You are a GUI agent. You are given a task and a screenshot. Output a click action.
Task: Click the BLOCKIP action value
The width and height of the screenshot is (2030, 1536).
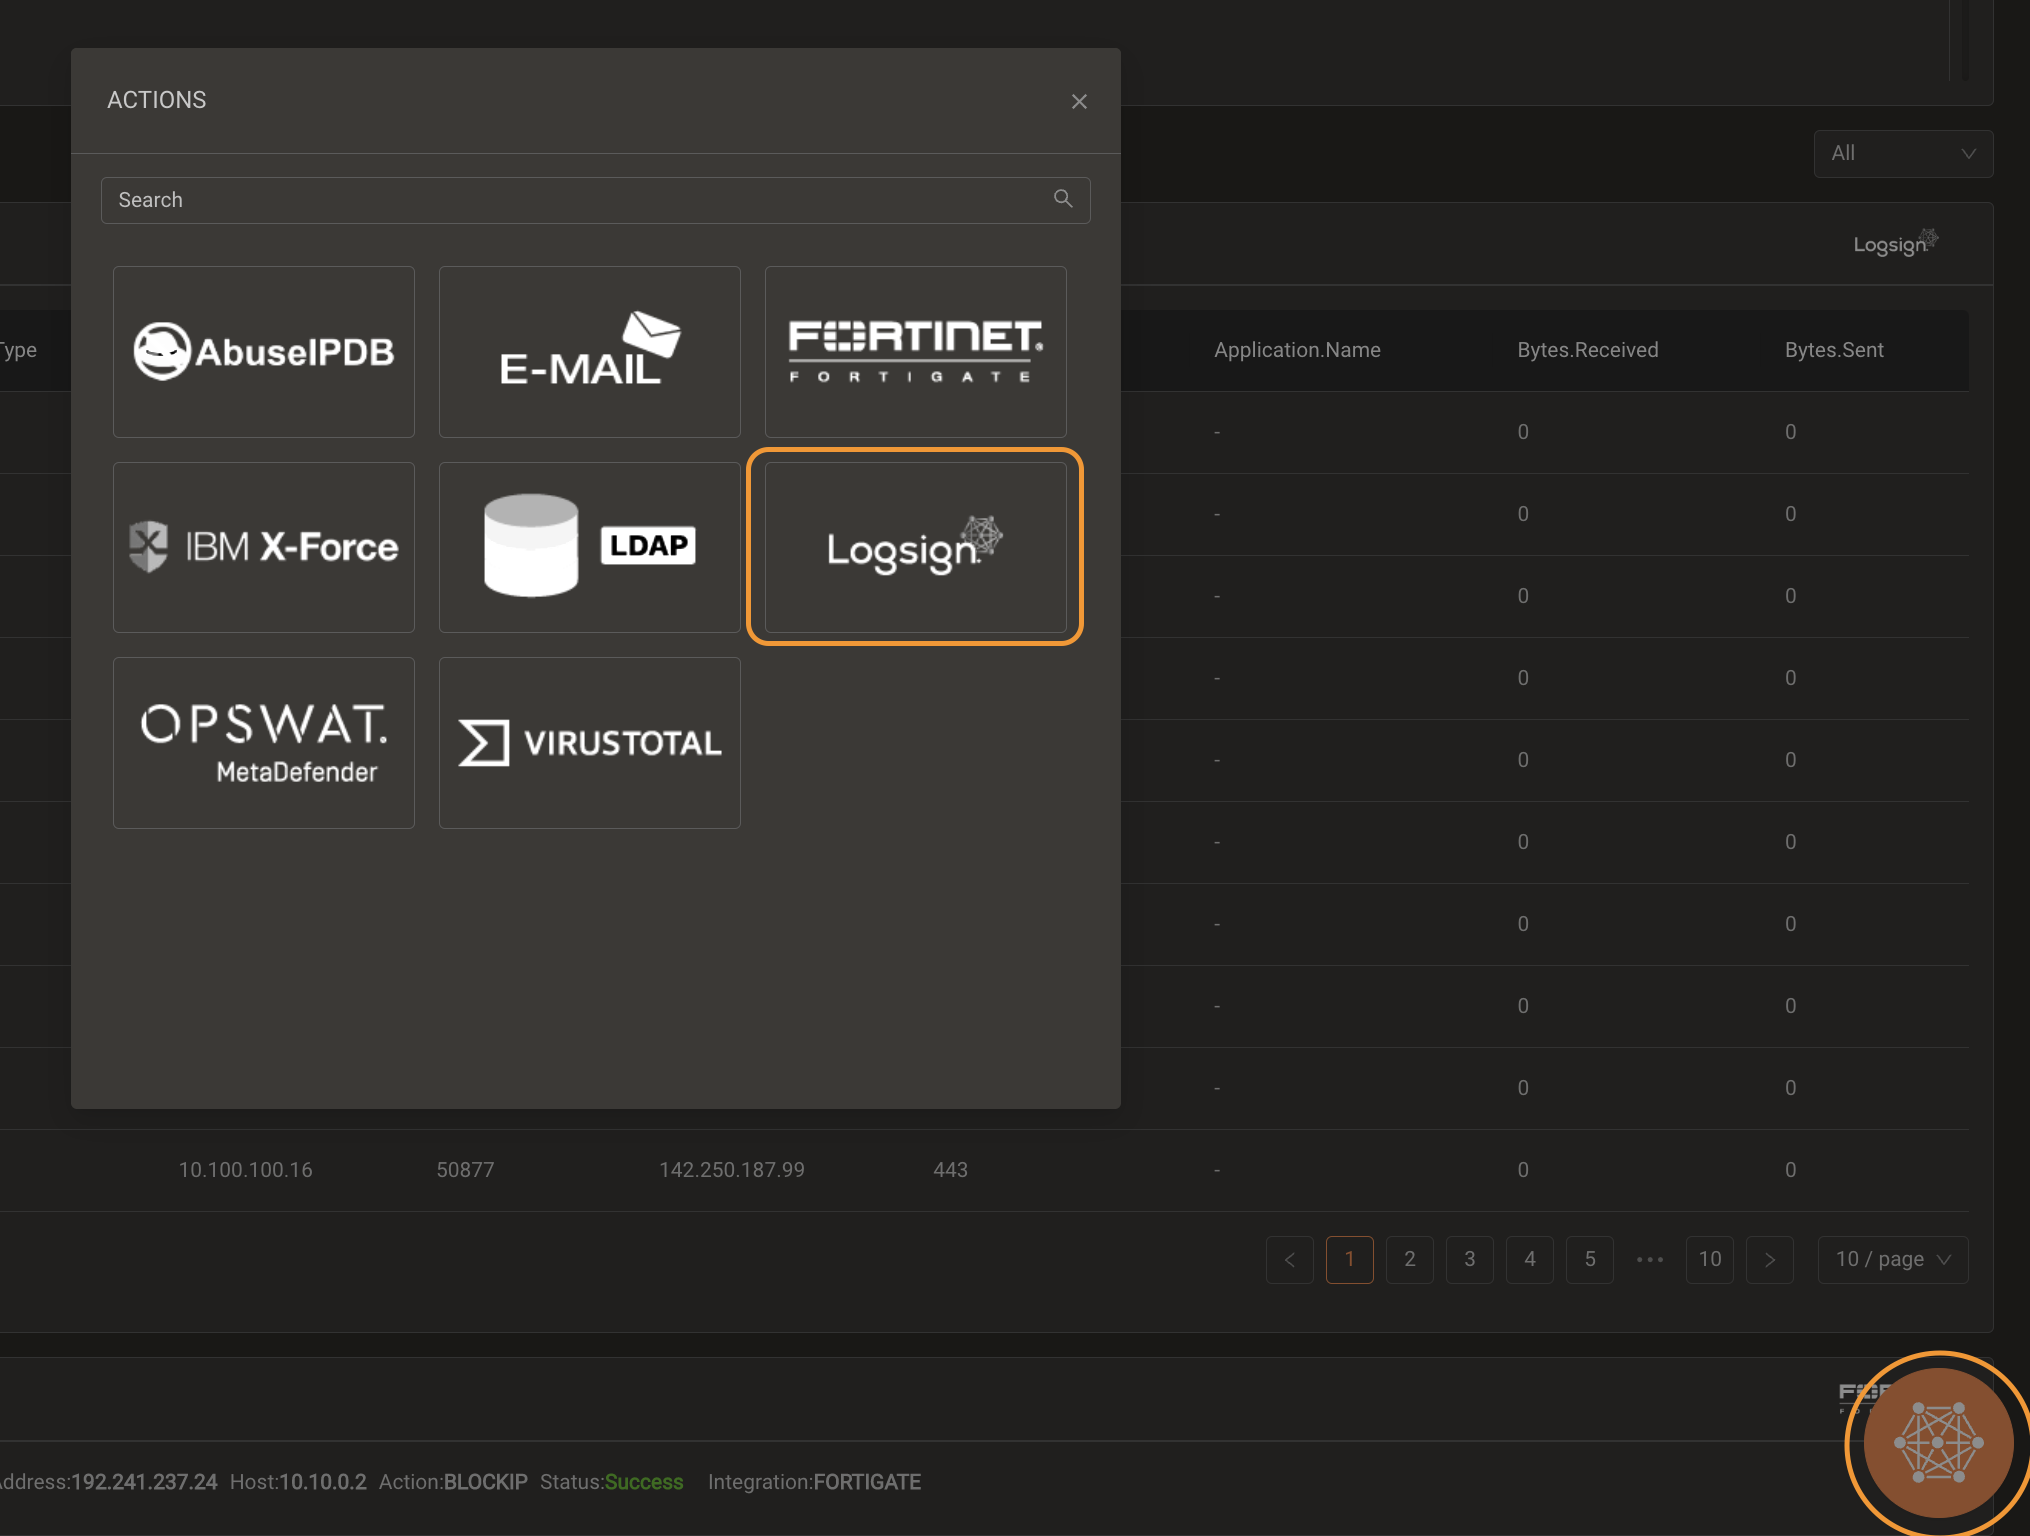pyautogui.click(x=485, y=1482)
